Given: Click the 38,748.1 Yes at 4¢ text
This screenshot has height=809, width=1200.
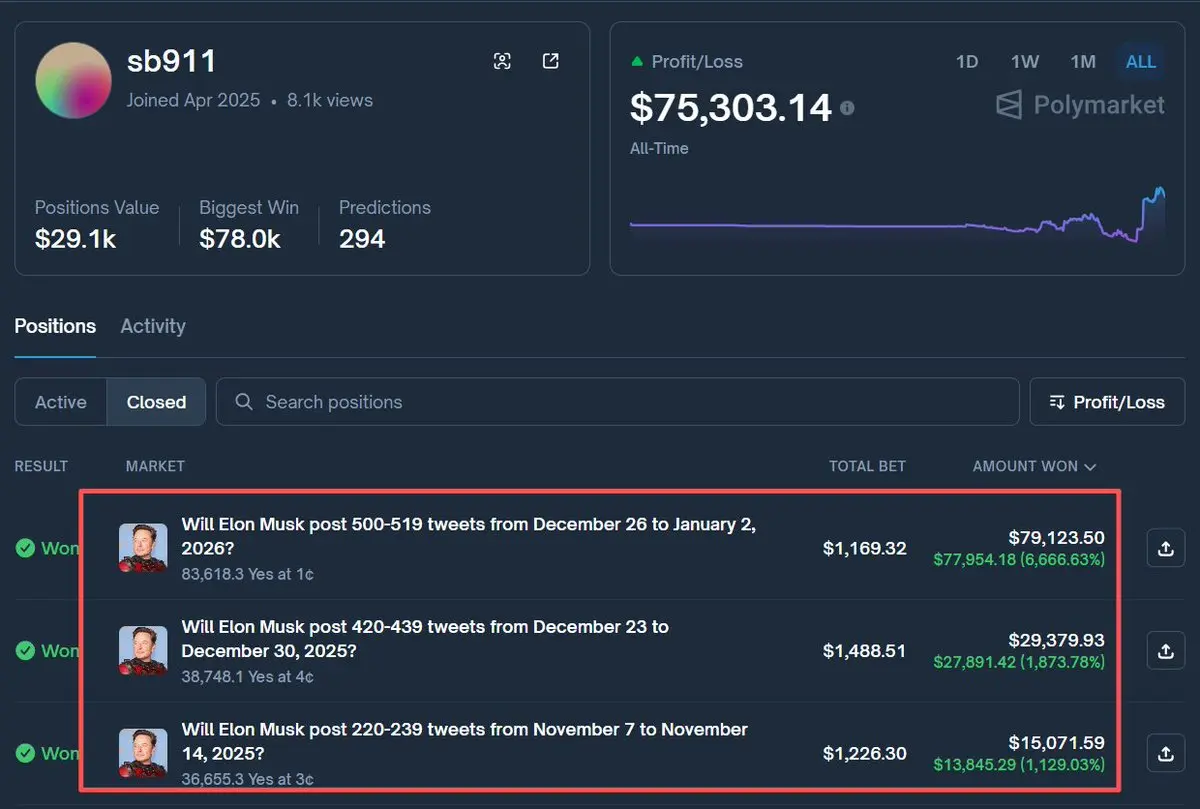Looking at the screenshot, I should 248,677.
